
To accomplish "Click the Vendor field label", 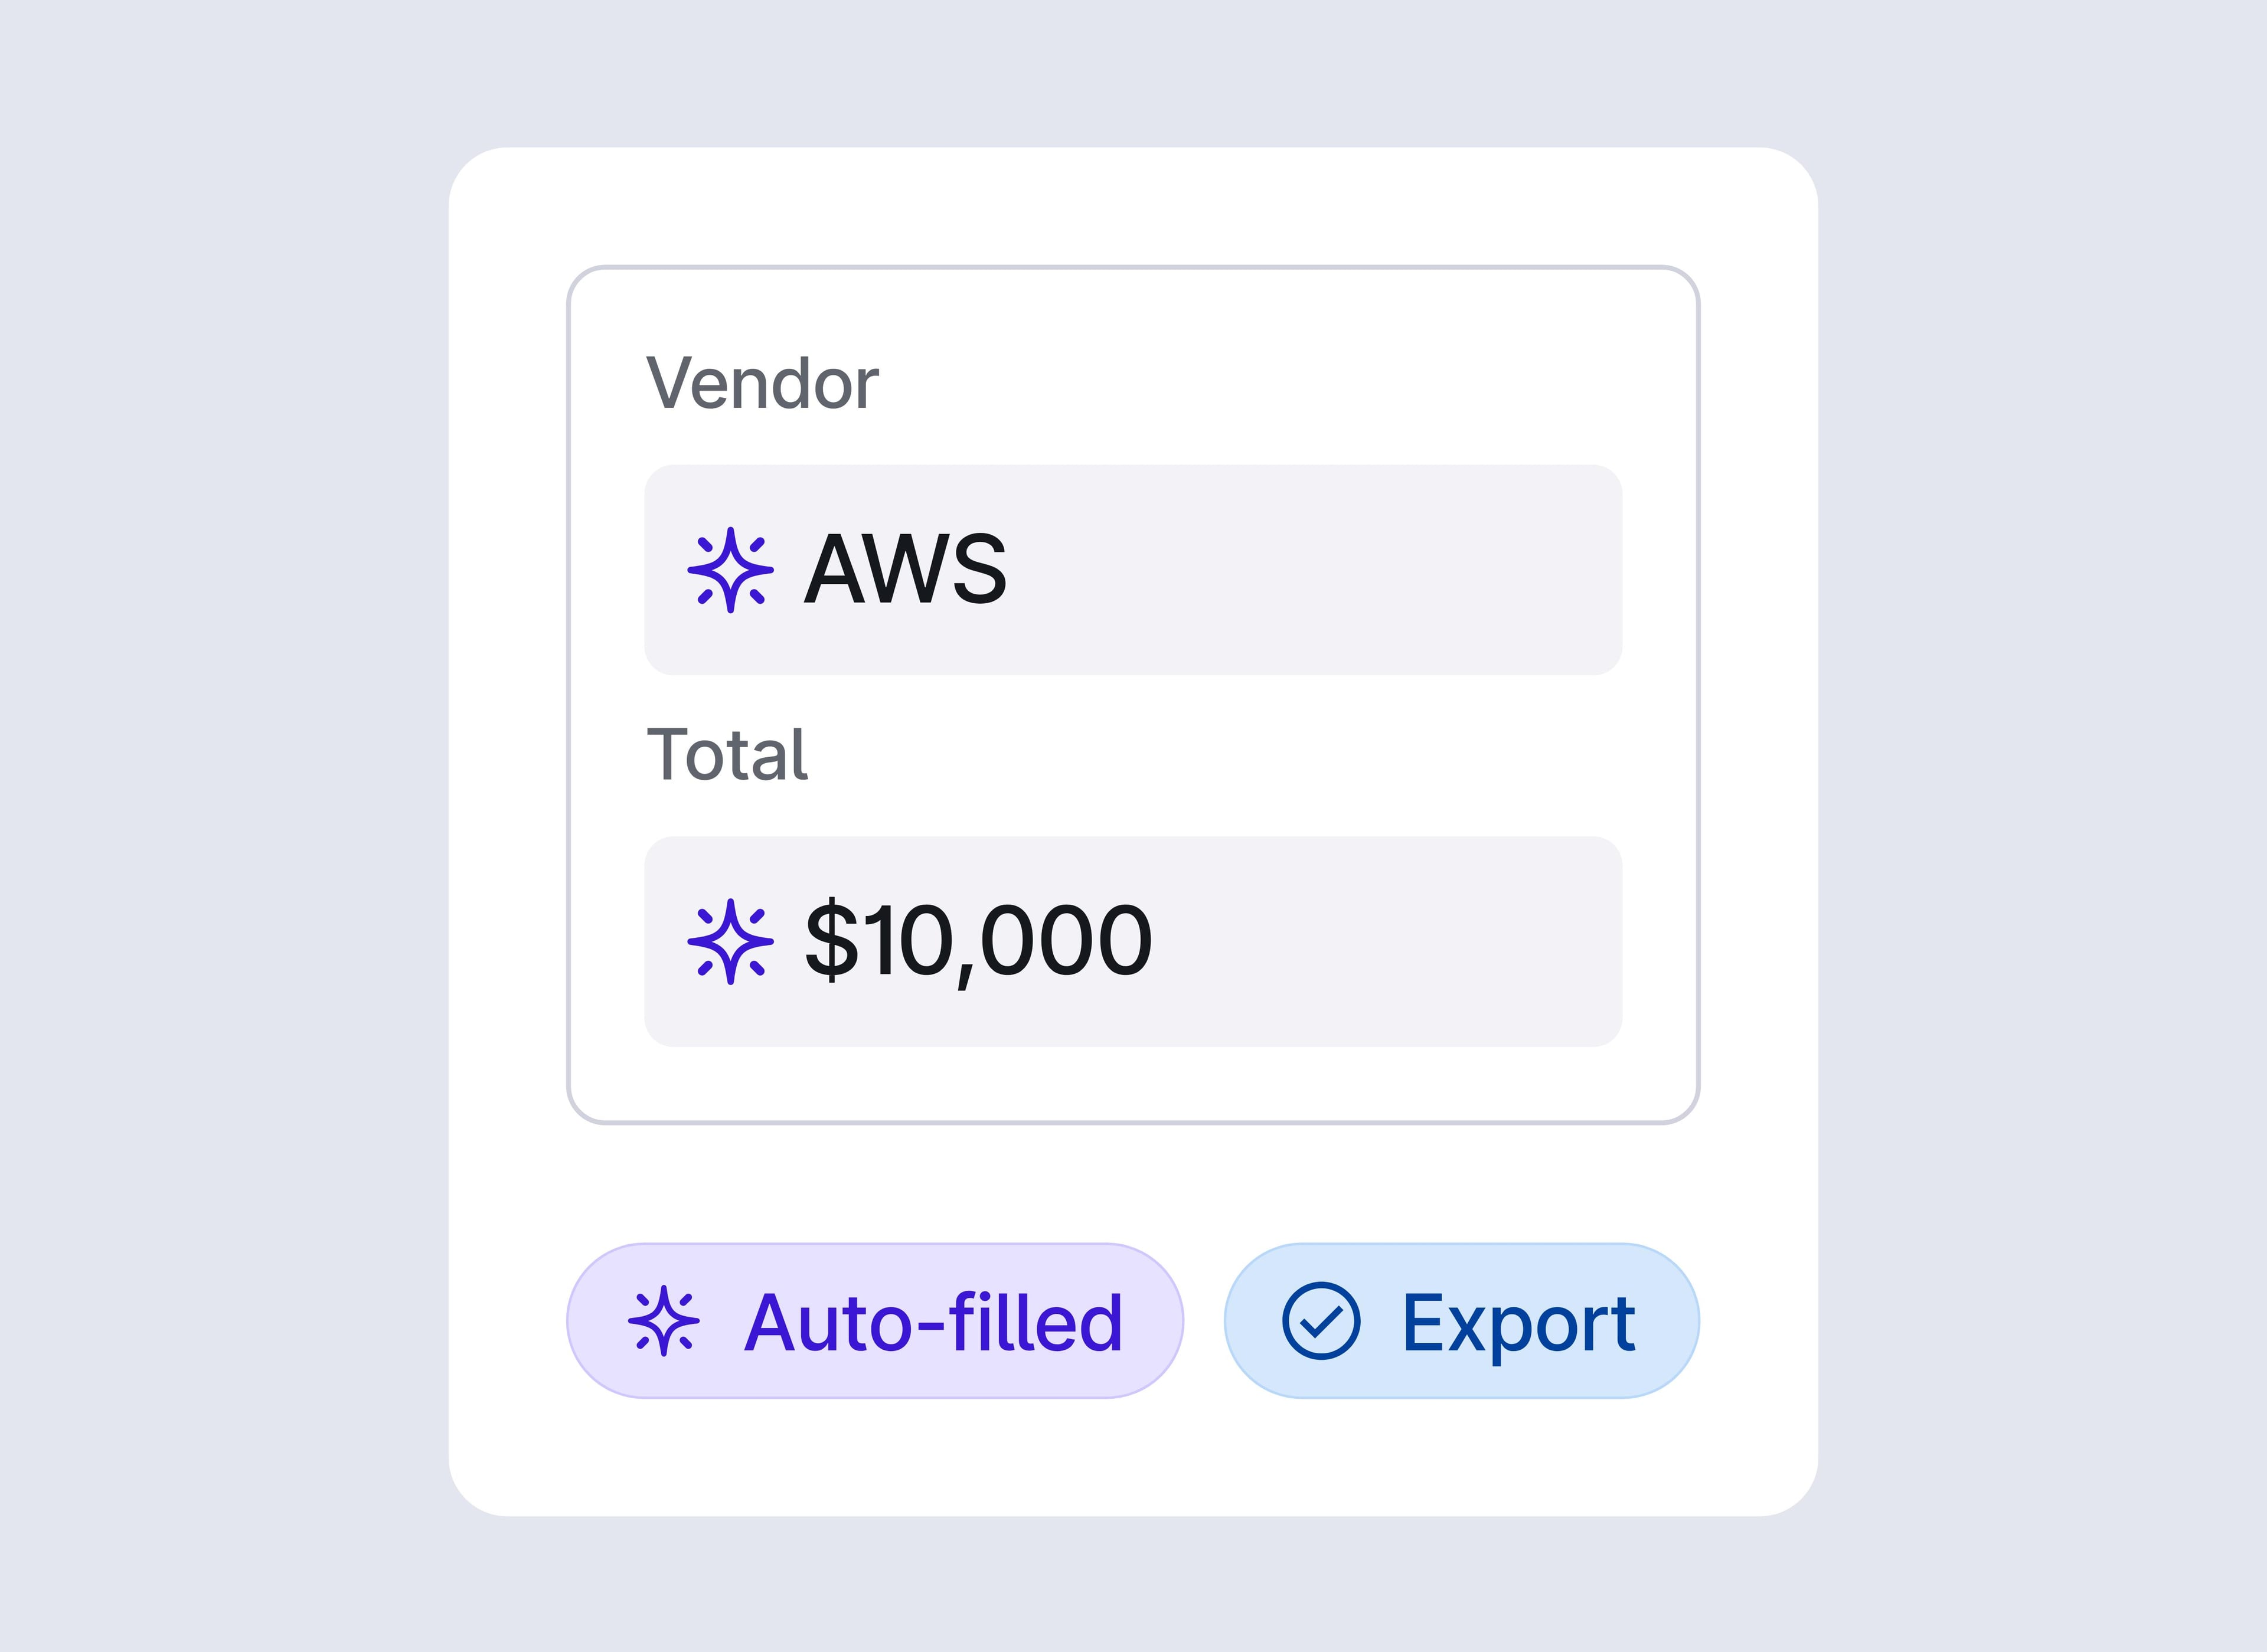I will coord(762,383).
